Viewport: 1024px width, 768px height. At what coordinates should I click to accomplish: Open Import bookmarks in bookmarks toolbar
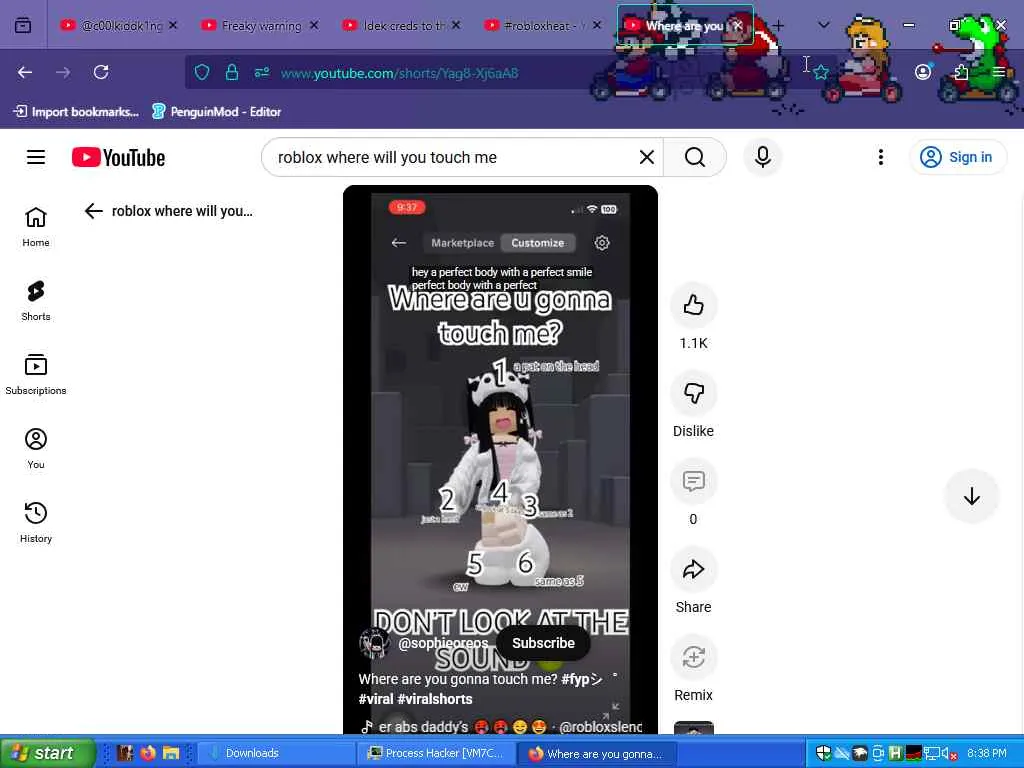pos(76,112)
